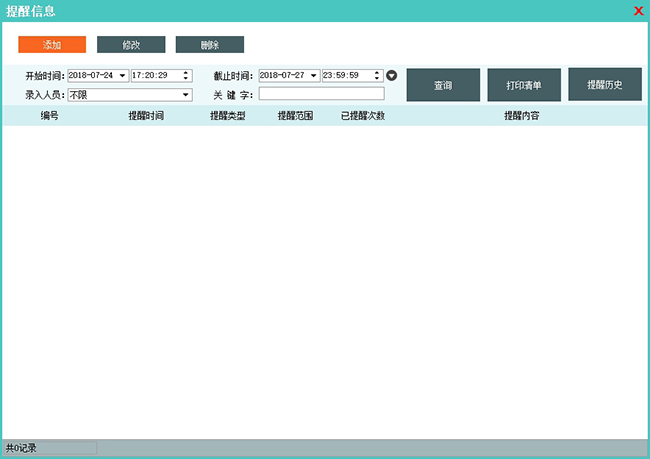
Task: Click the end time field showing 23:59:59
Action: point(345,76)
